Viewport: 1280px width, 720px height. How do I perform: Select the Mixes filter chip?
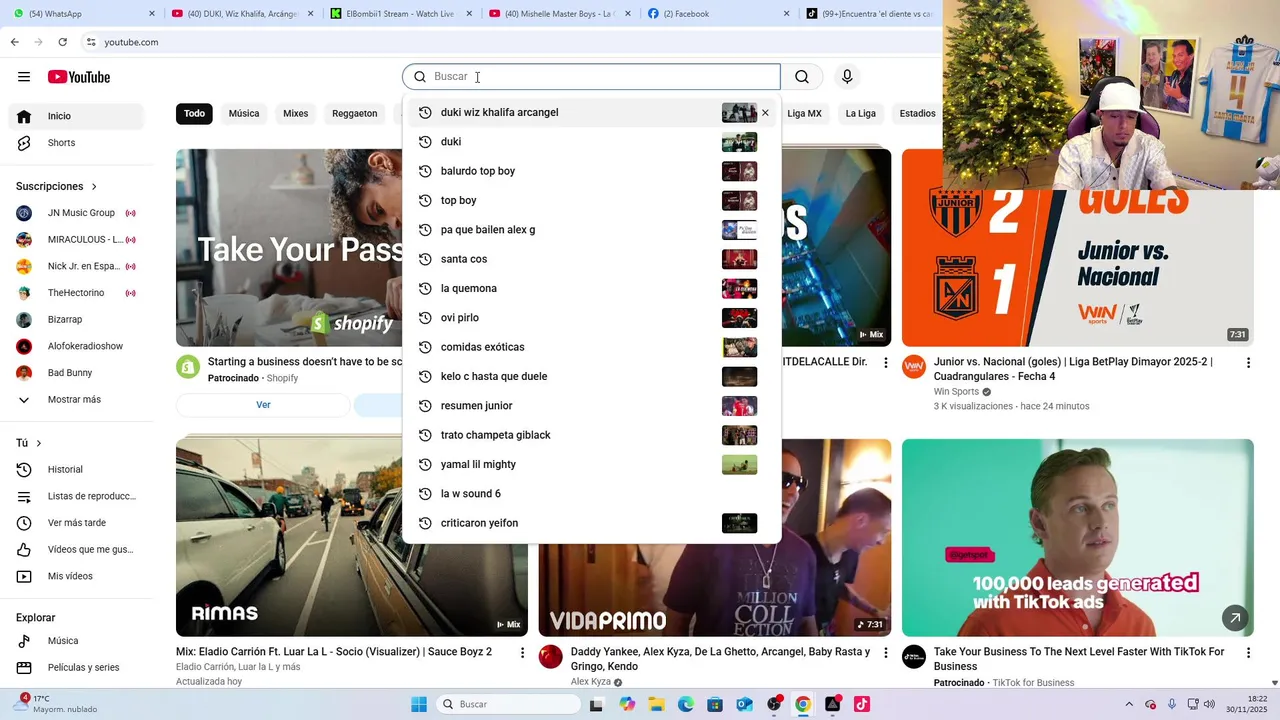296,114
